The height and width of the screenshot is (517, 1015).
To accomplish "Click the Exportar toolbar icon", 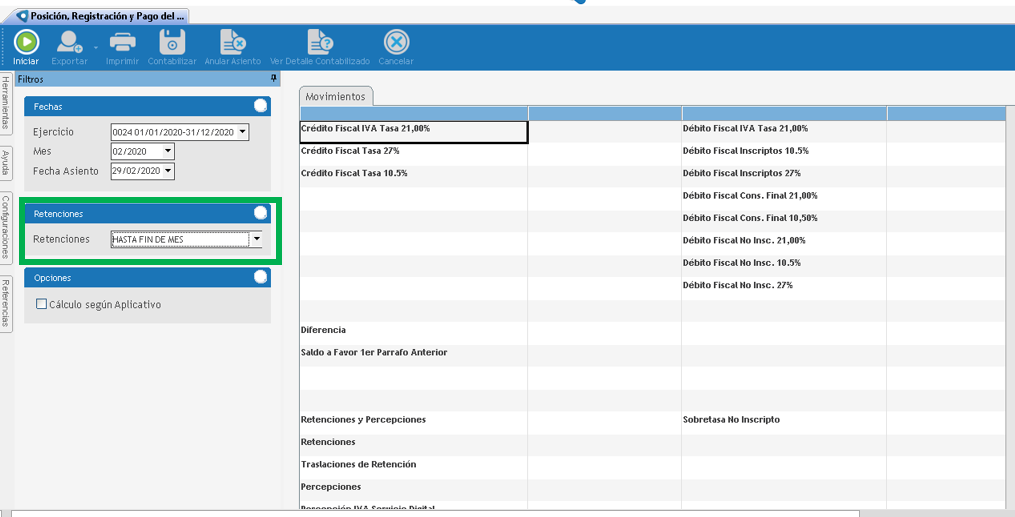I will (x=70, y=42).
